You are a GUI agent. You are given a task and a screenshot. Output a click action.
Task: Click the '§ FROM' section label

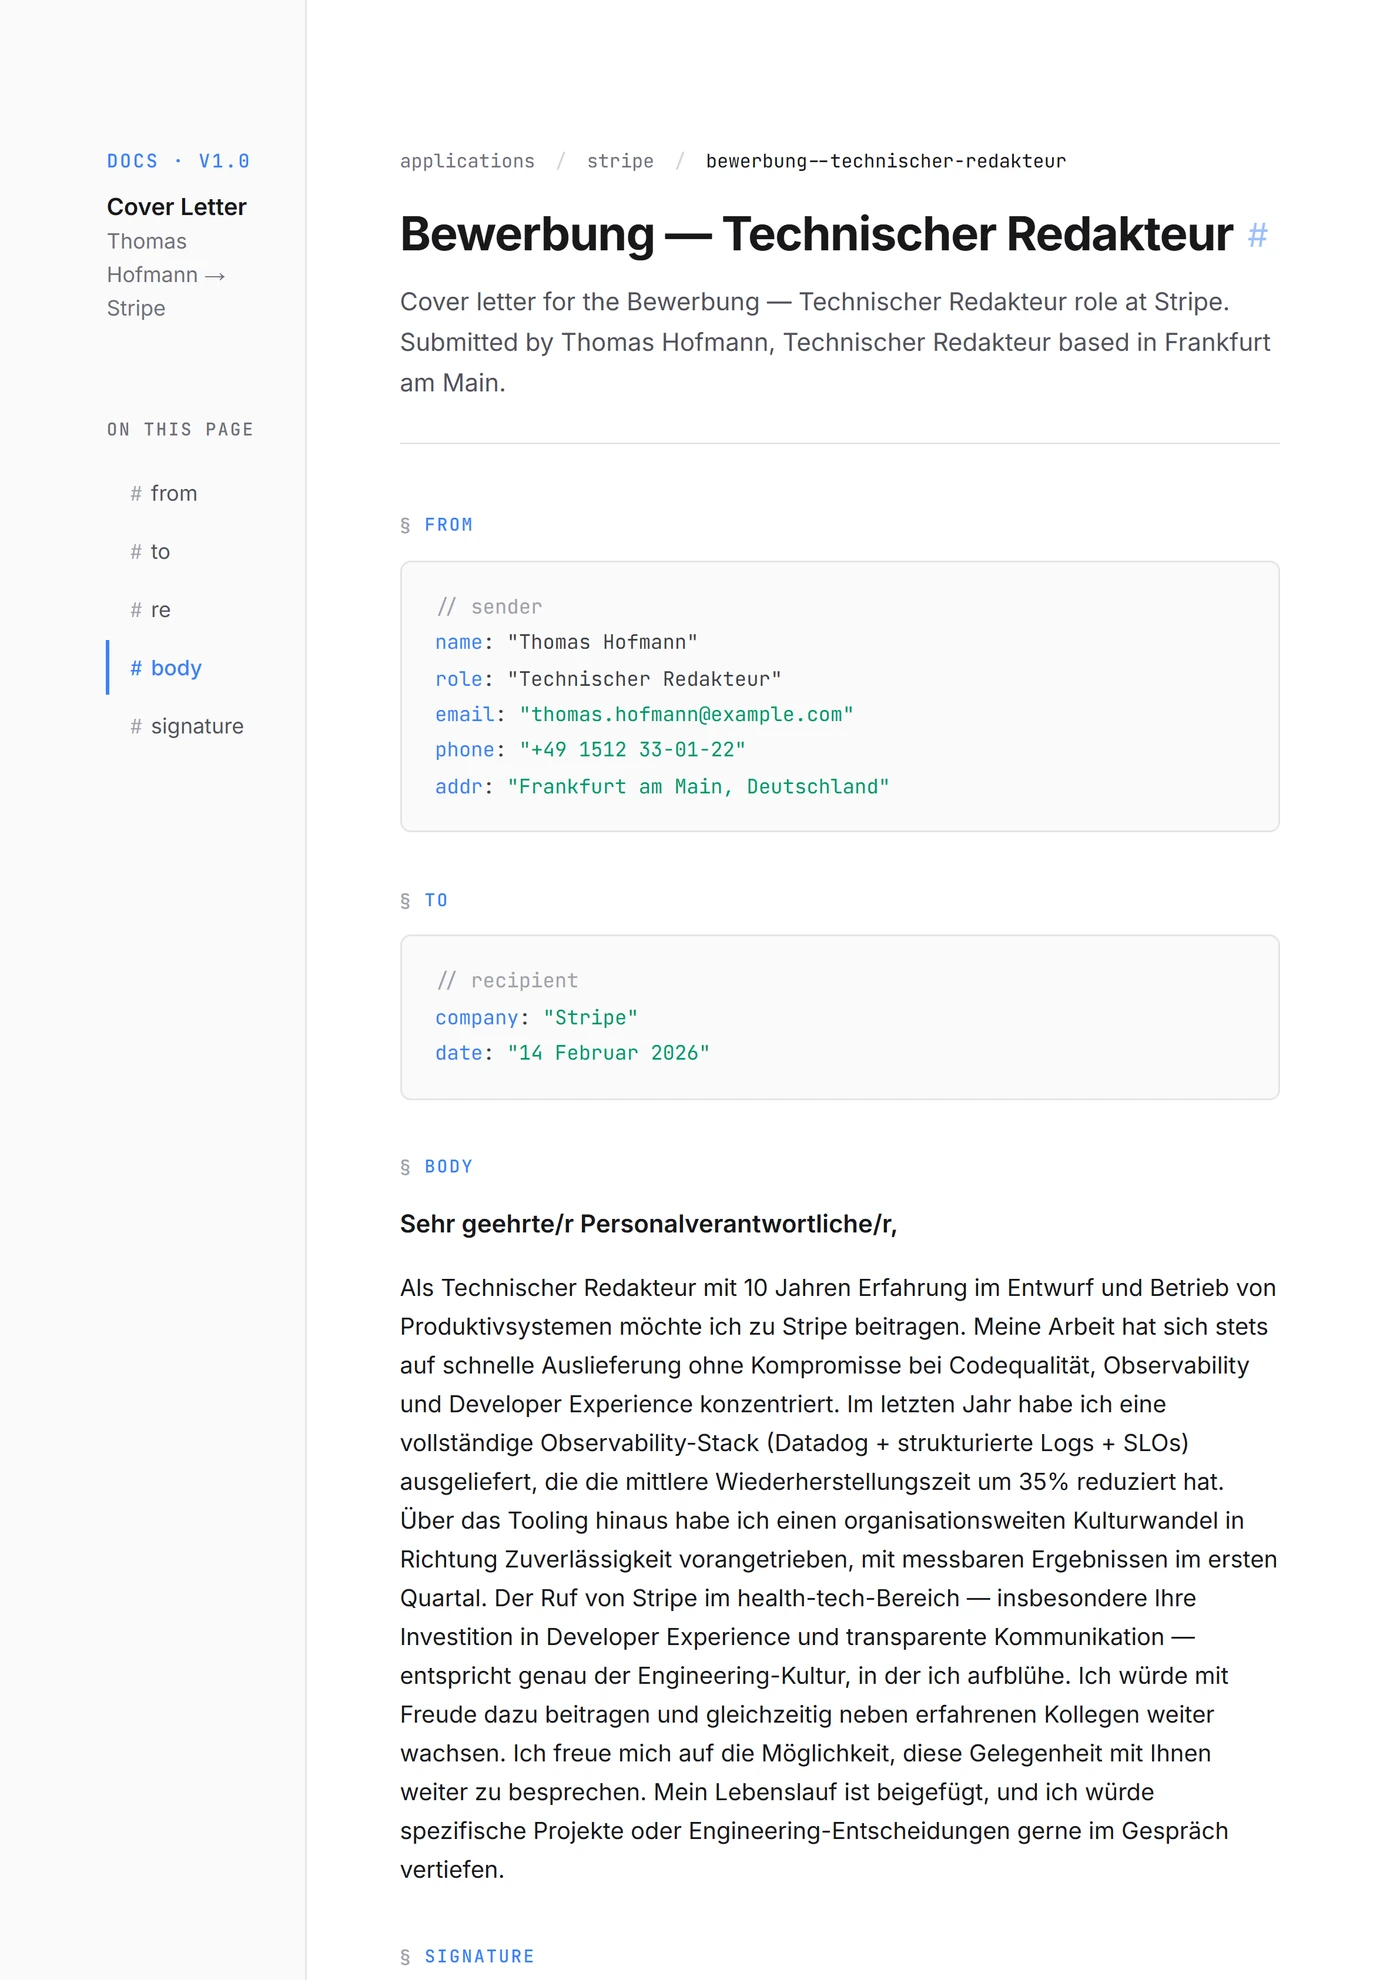coord(436,525)
